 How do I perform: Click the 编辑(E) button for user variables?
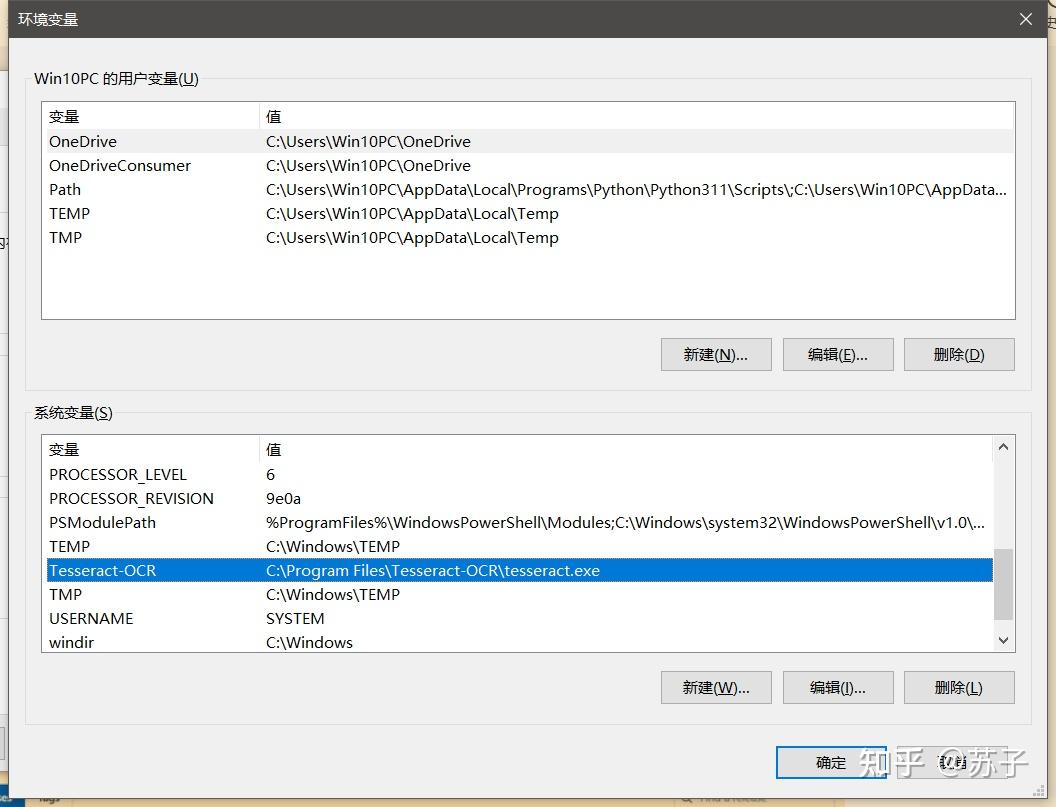pos(838,354)
